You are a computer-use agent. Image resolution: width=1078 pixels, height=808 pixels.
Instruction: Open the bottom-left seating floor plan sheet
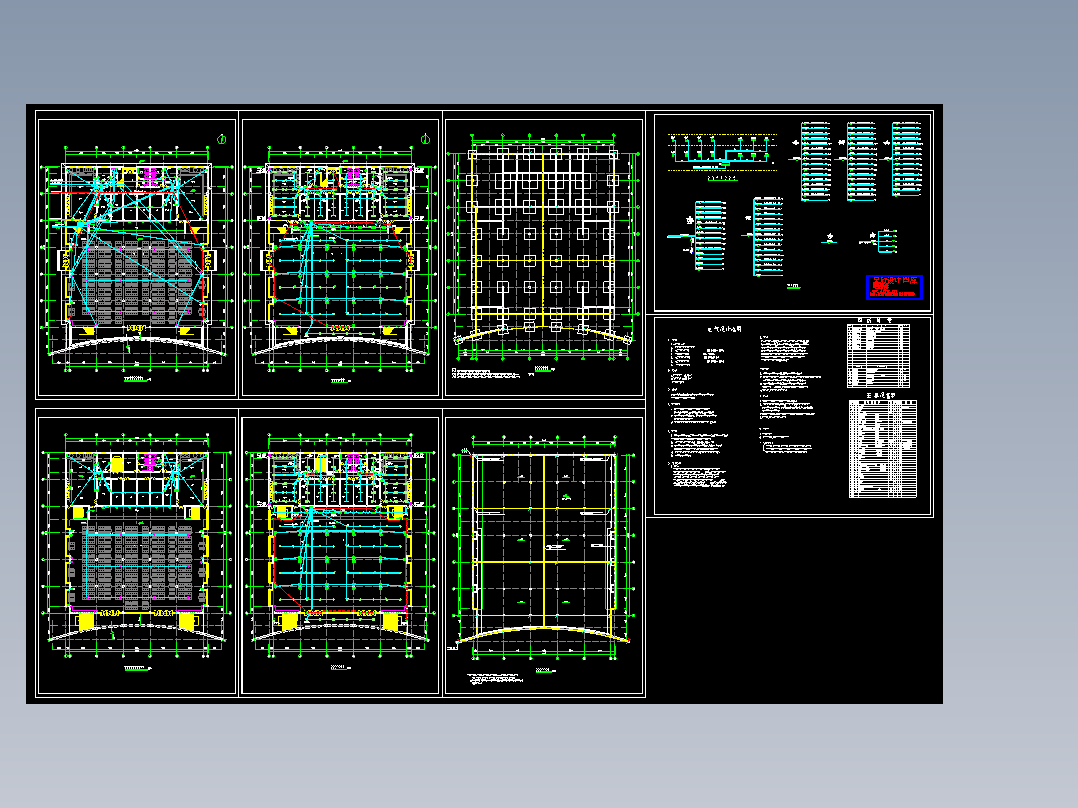click(x=137, y=556)
